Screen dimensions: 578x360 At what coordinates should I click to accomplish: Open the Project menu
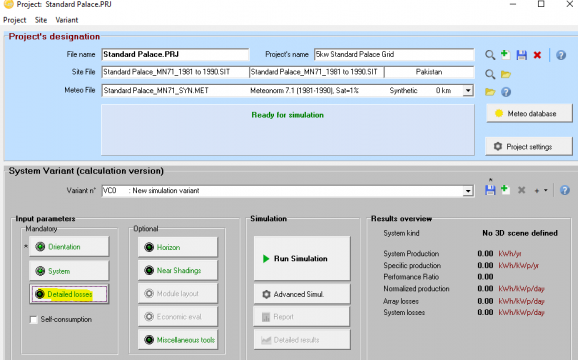pos(14,20)
